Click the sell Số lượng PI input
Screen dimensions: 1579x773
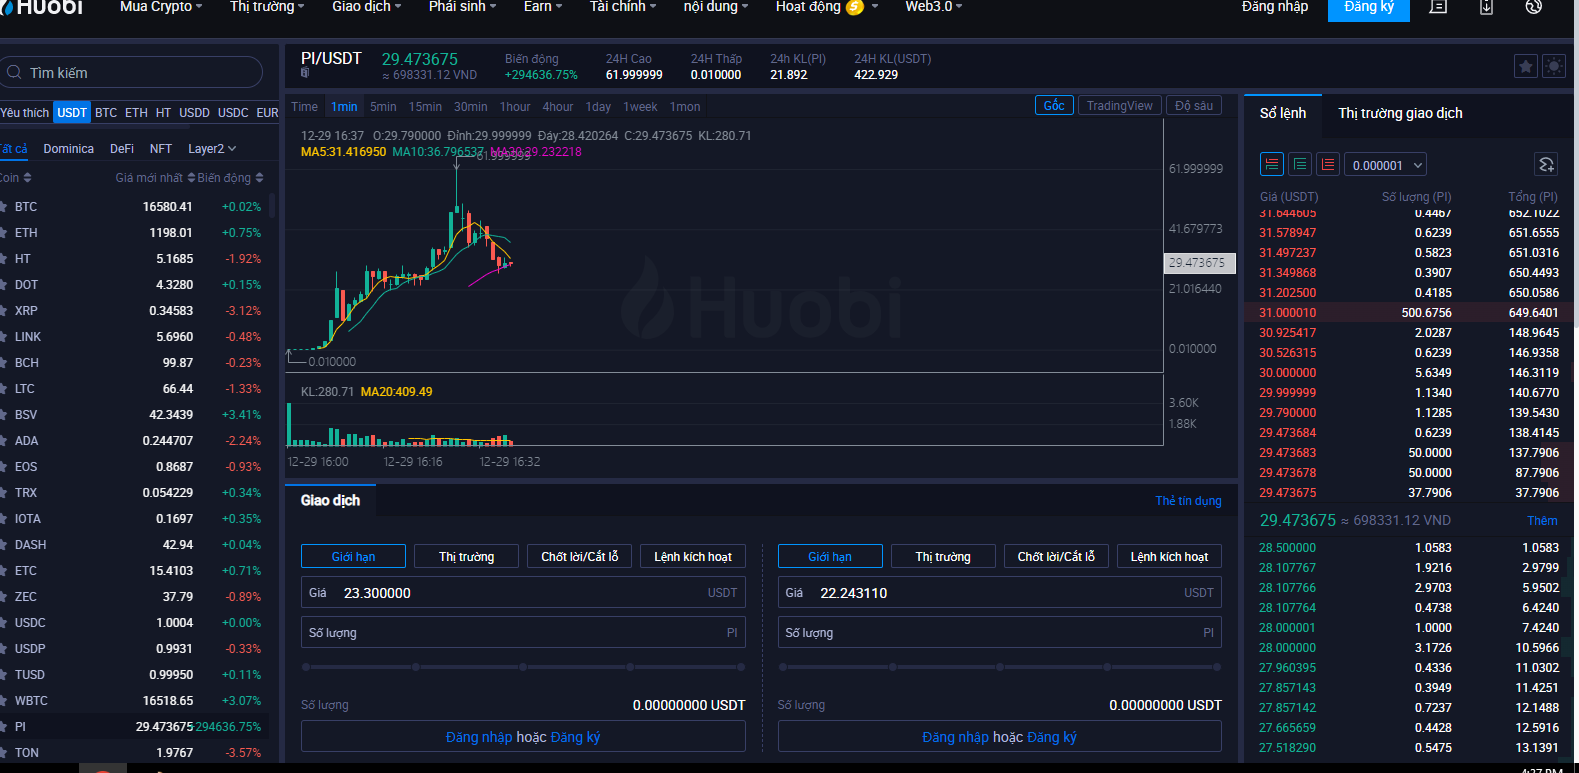(1000, 632)
